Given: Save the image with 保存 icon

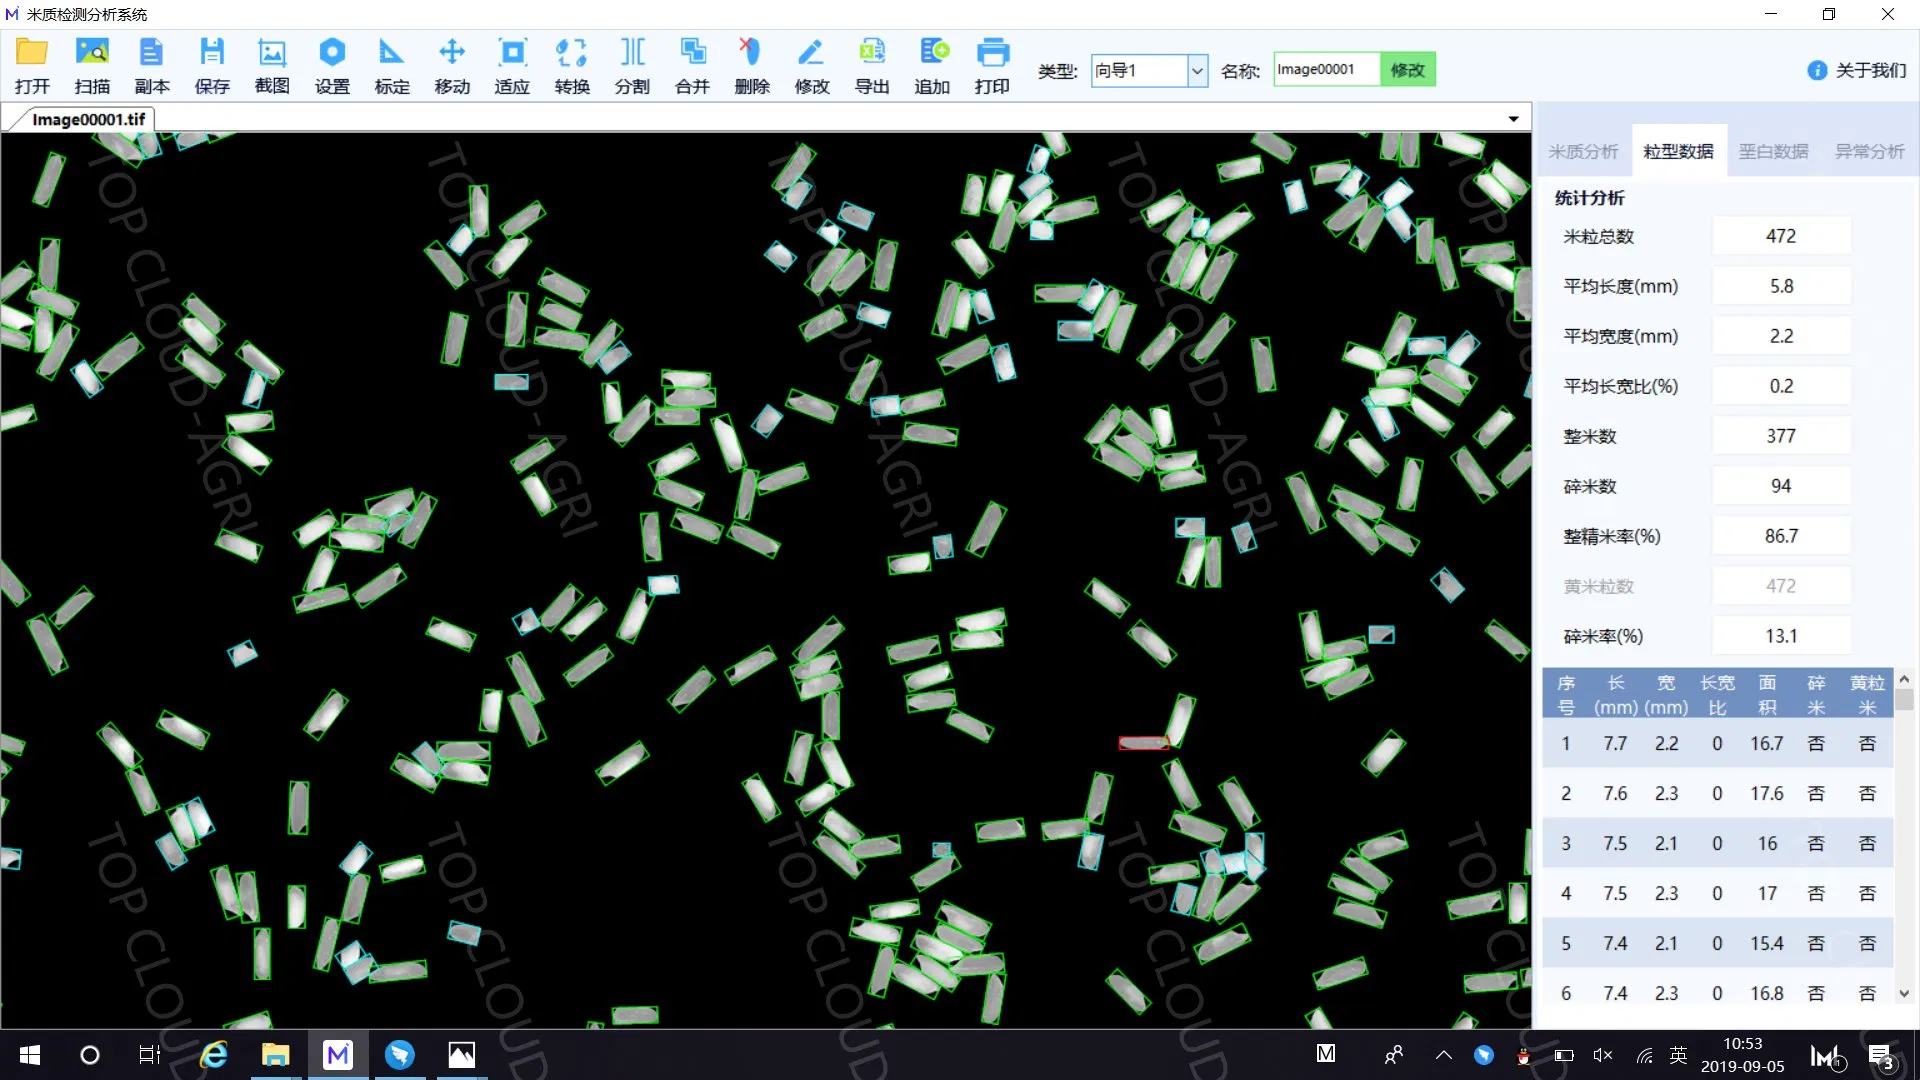Looking at the screenshot, I should pyautogui.click(x=212, y=66).
